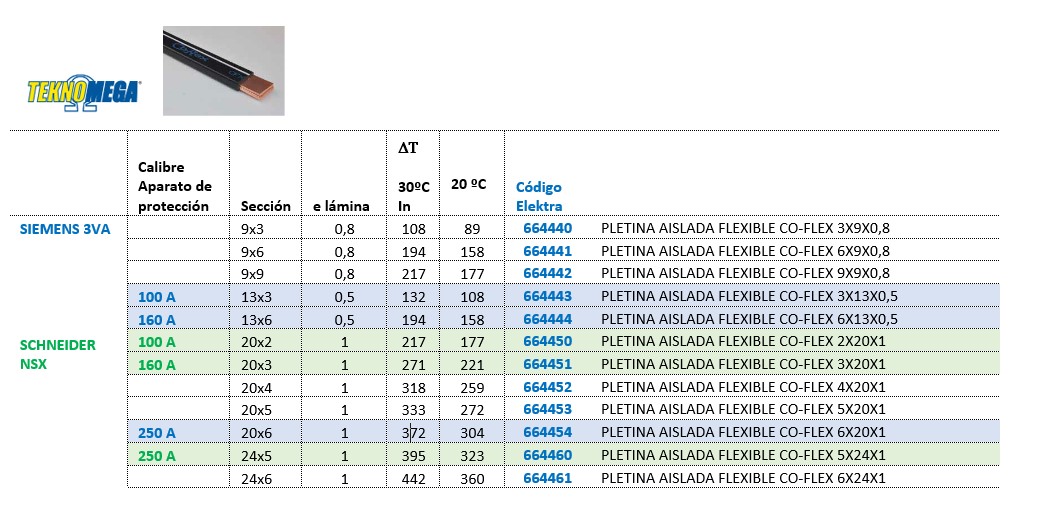Click section cell 20x3
The width and height of the screenshot is (1048, 514).
tap(256, 365)
